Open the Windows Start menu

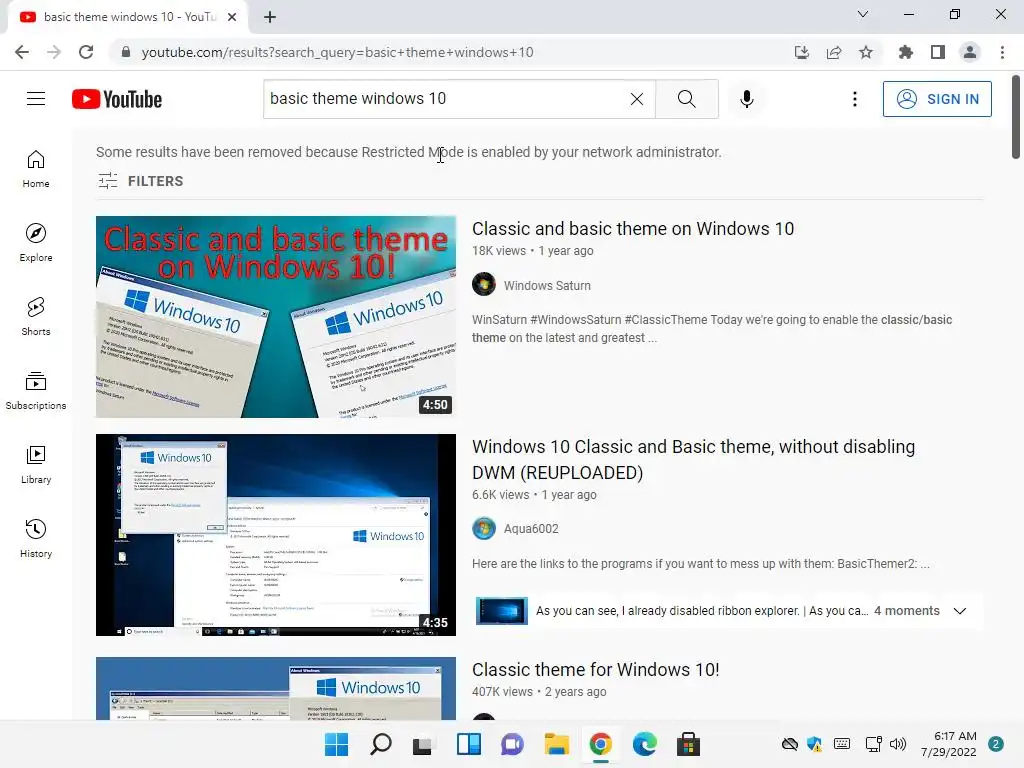coord(336,744)
